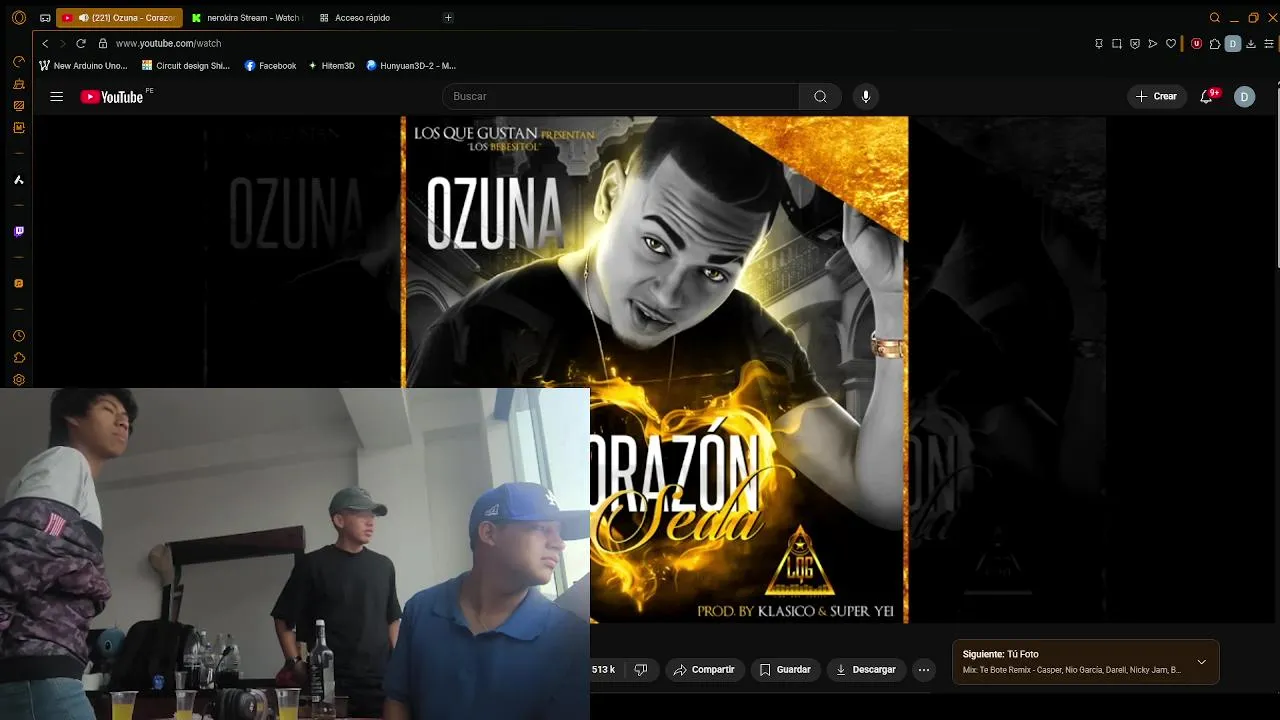Click the webcam overlay video
The height and width of the screenshot is (720, 1280).
click(295, 554)
